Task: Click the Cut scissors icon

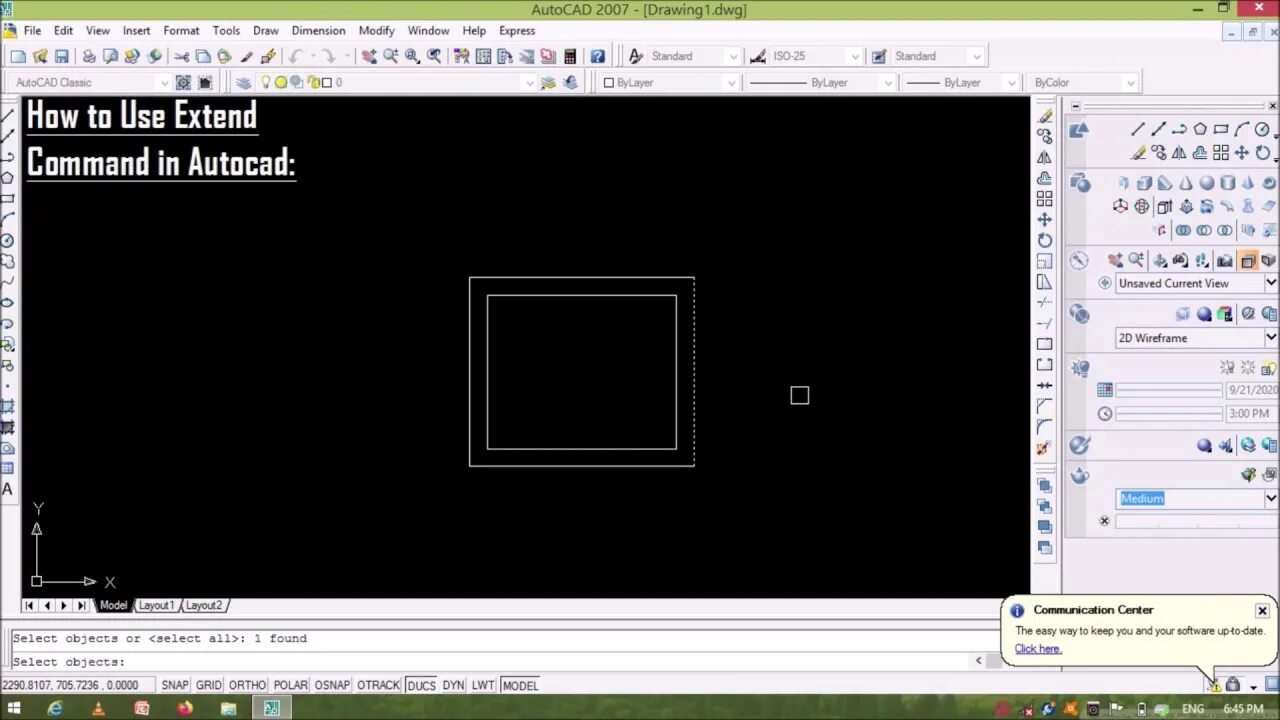Action: (x=182, y=56)
